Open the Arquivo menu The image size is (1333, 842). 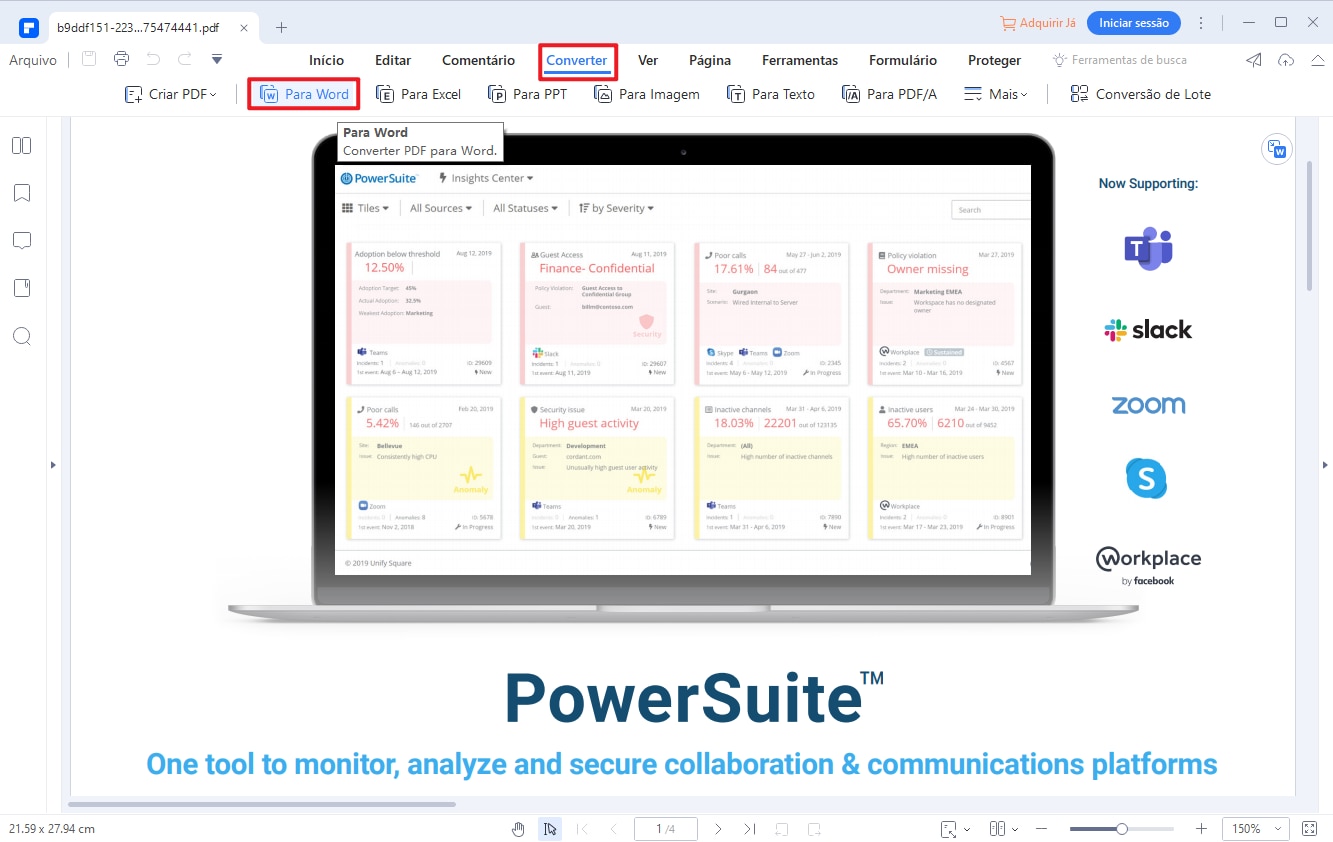[x=32, y=60]
